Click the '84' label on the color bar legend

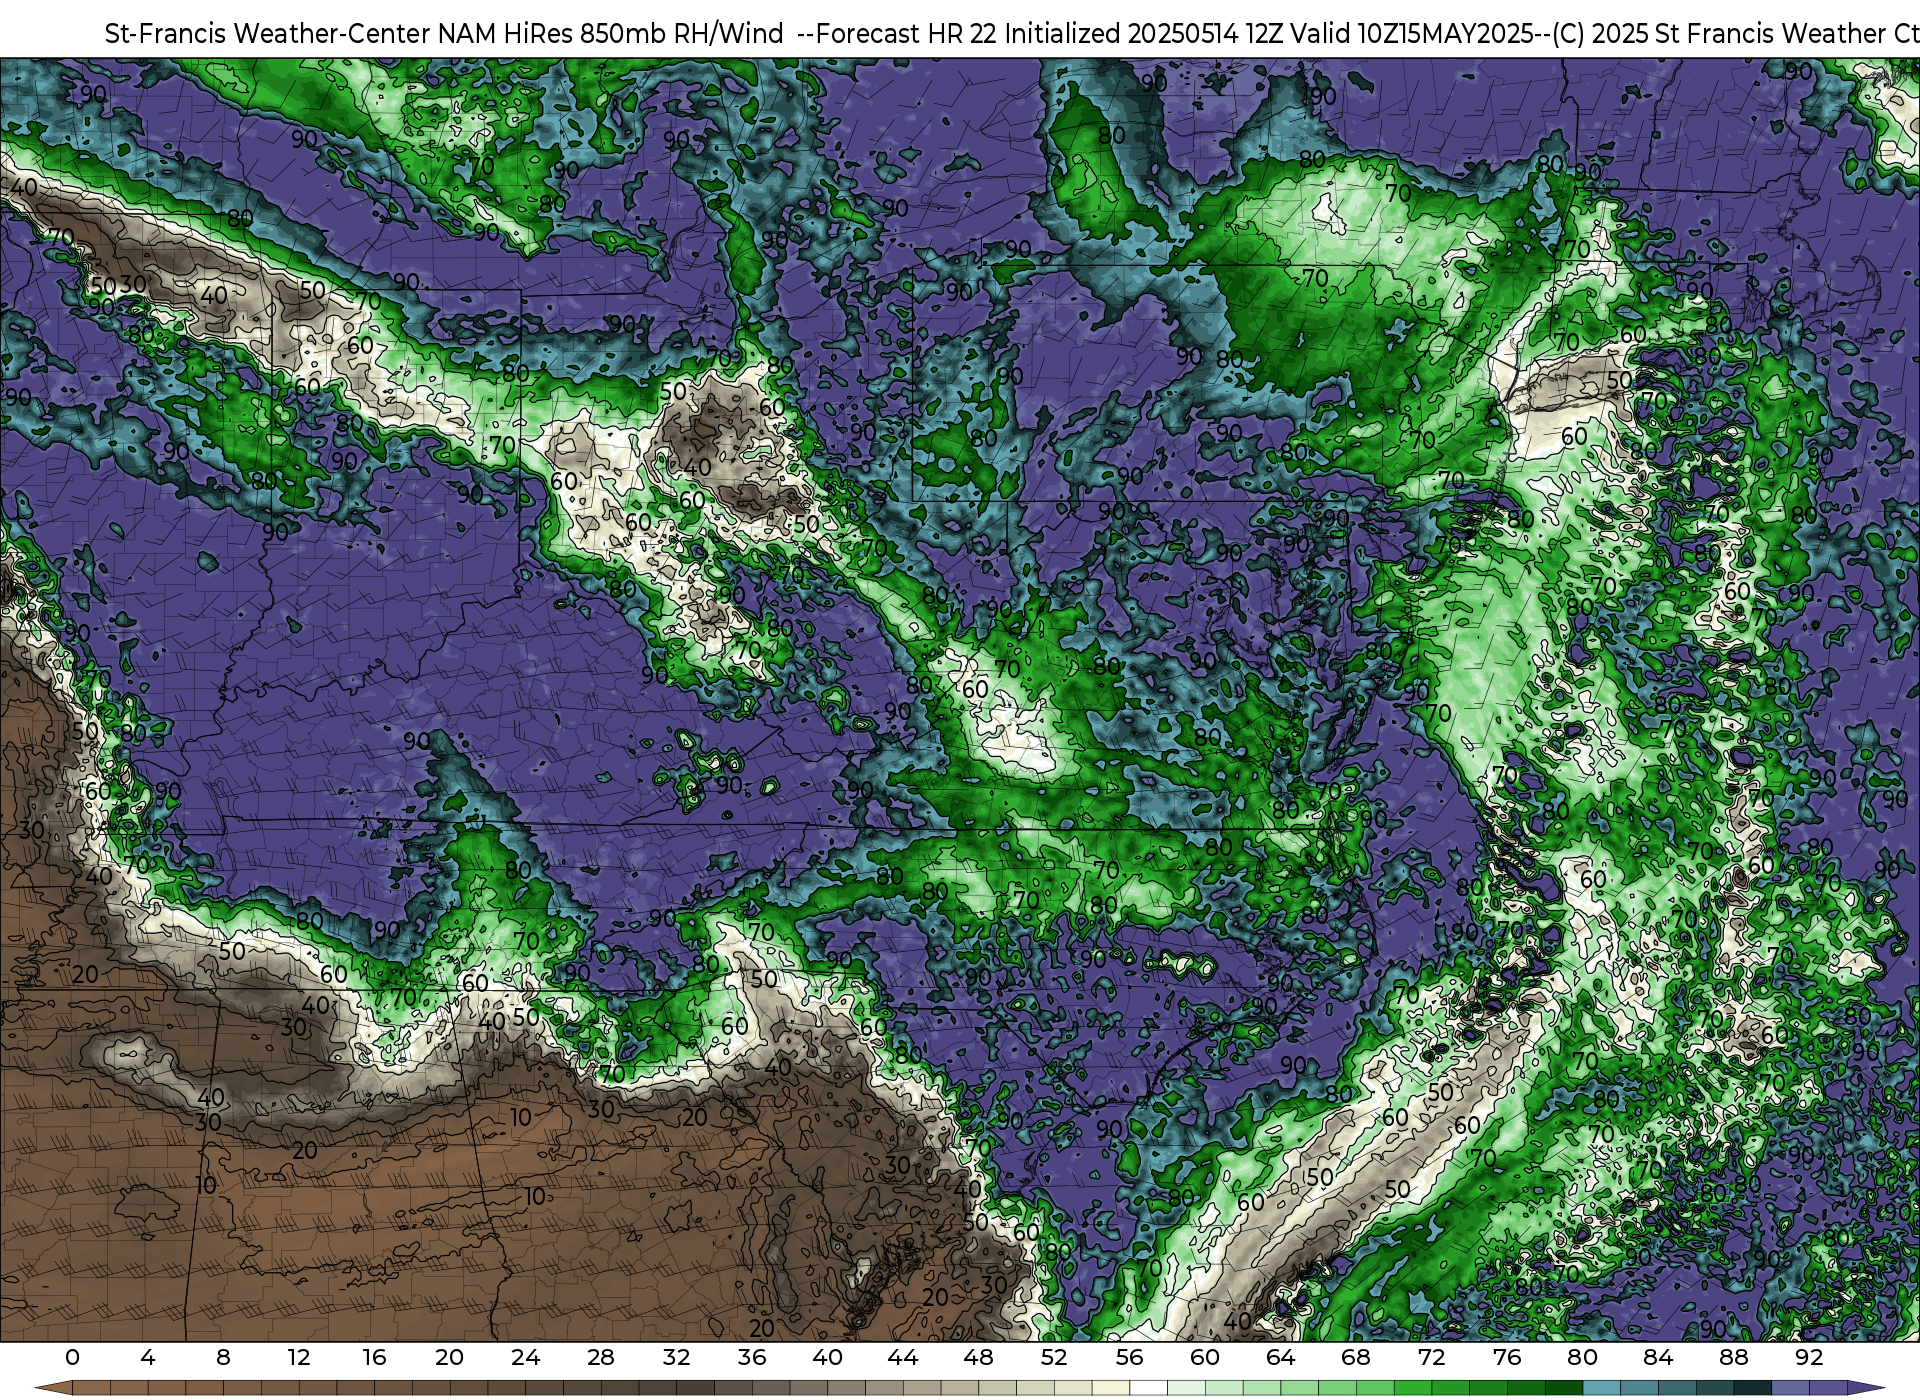click(1658, 1358)
